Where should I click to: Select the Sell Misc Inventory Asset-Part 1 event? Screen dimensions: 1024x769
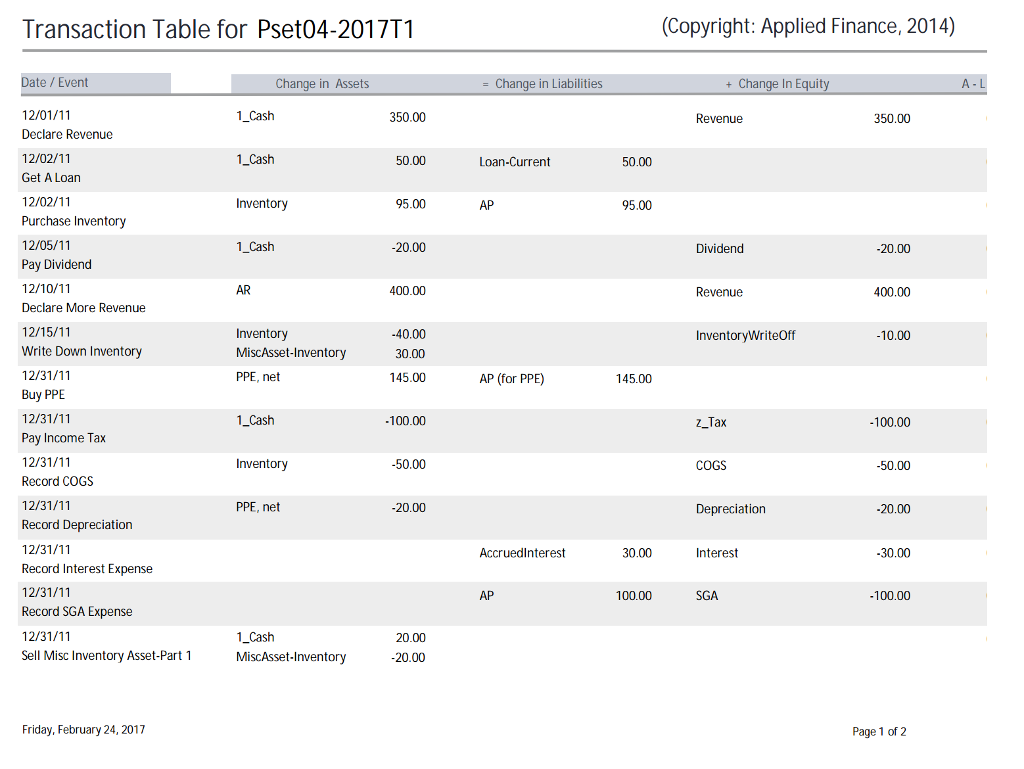106,656
